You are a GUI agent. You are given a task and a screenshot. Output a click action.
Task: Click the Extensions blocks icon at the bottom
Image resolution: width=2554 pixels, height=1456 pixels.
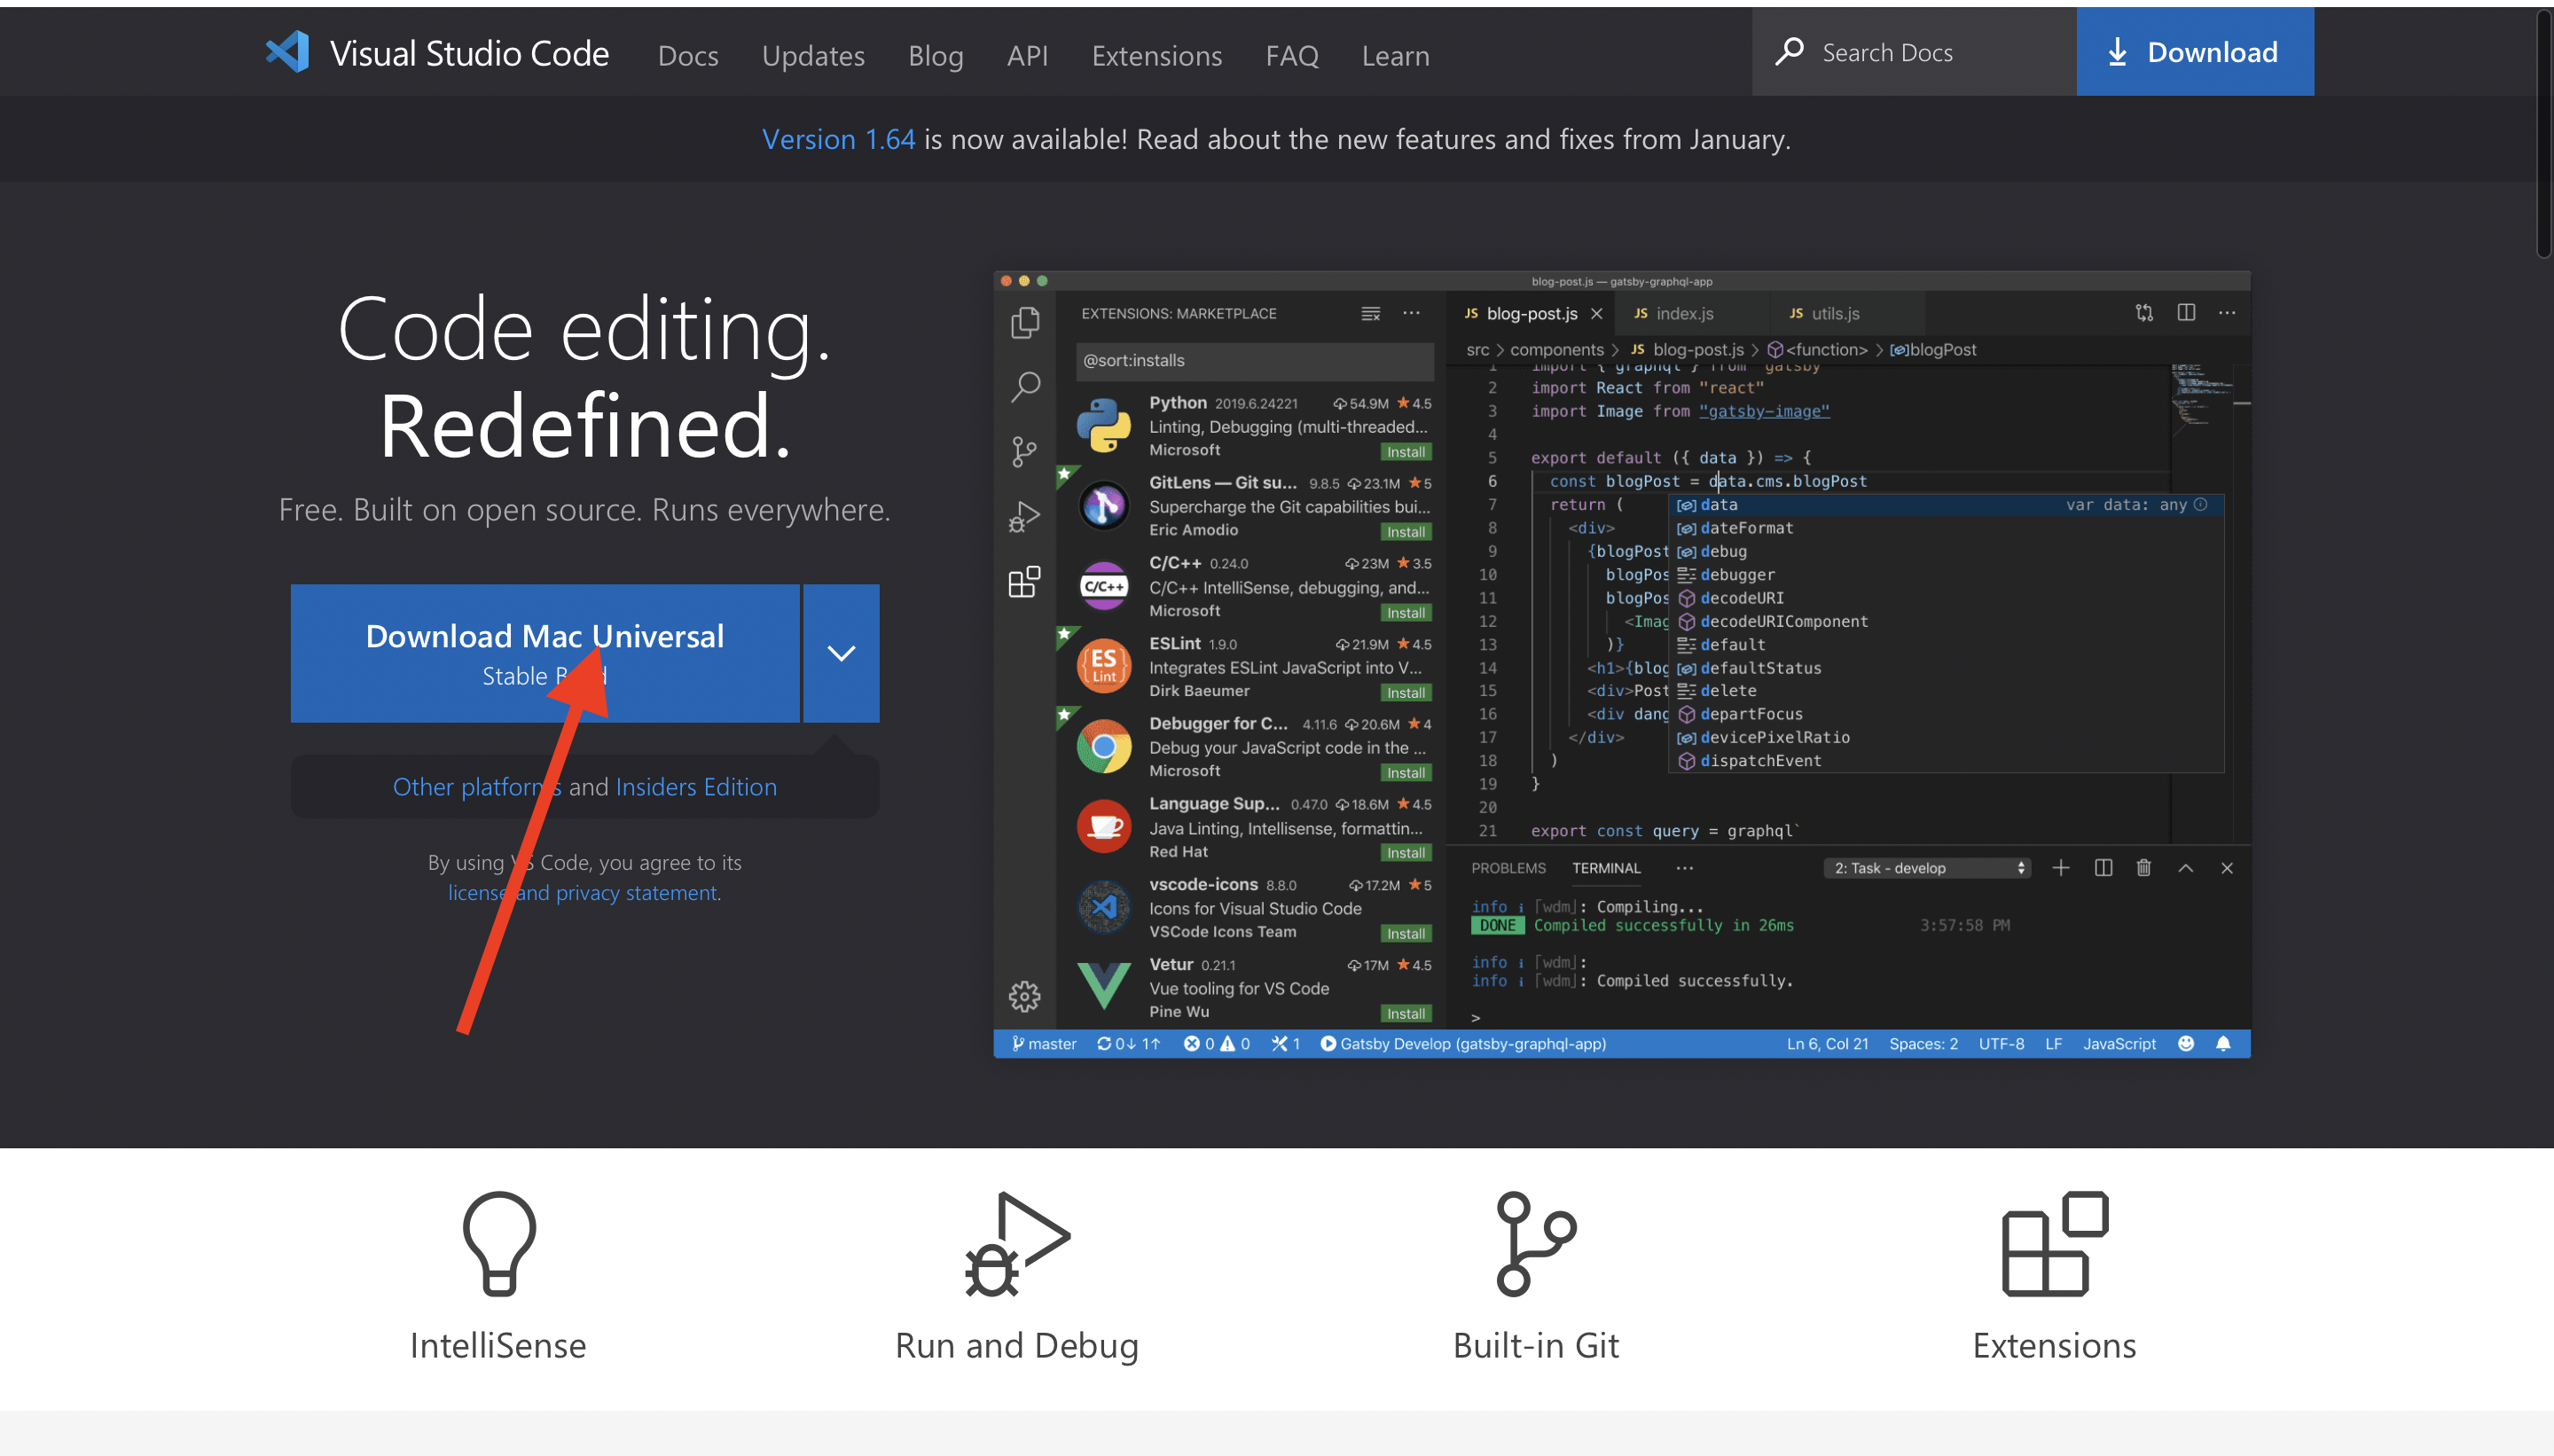2054,1243
